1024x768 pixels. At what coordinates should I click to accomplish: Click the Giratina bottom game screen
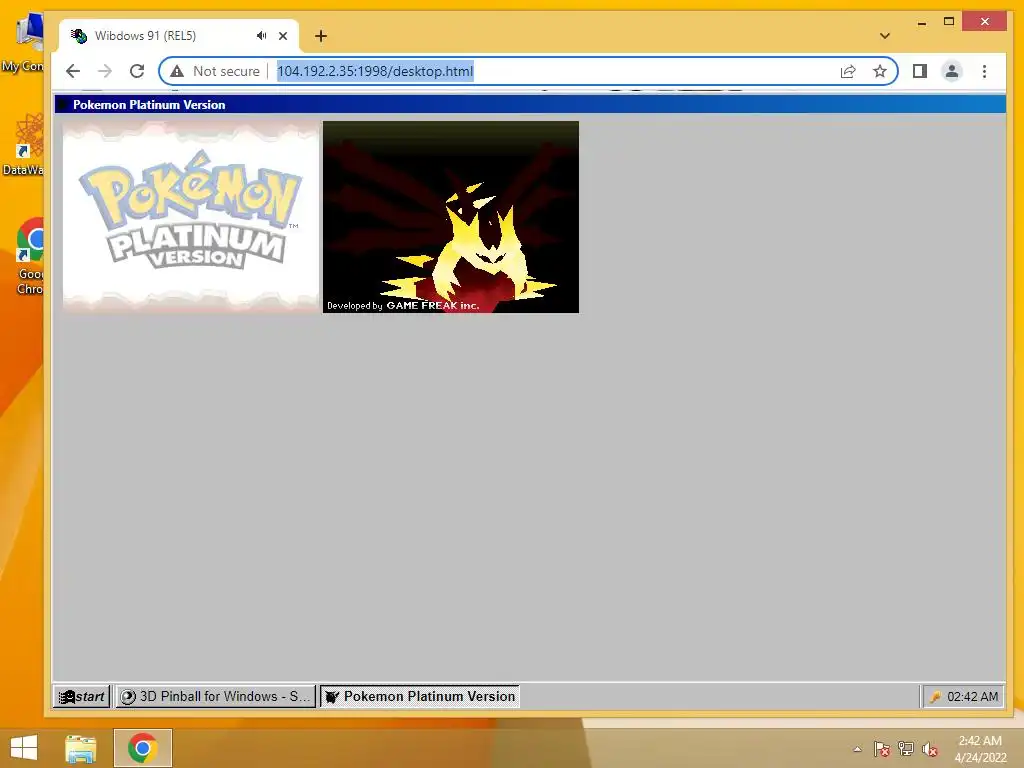451,217
